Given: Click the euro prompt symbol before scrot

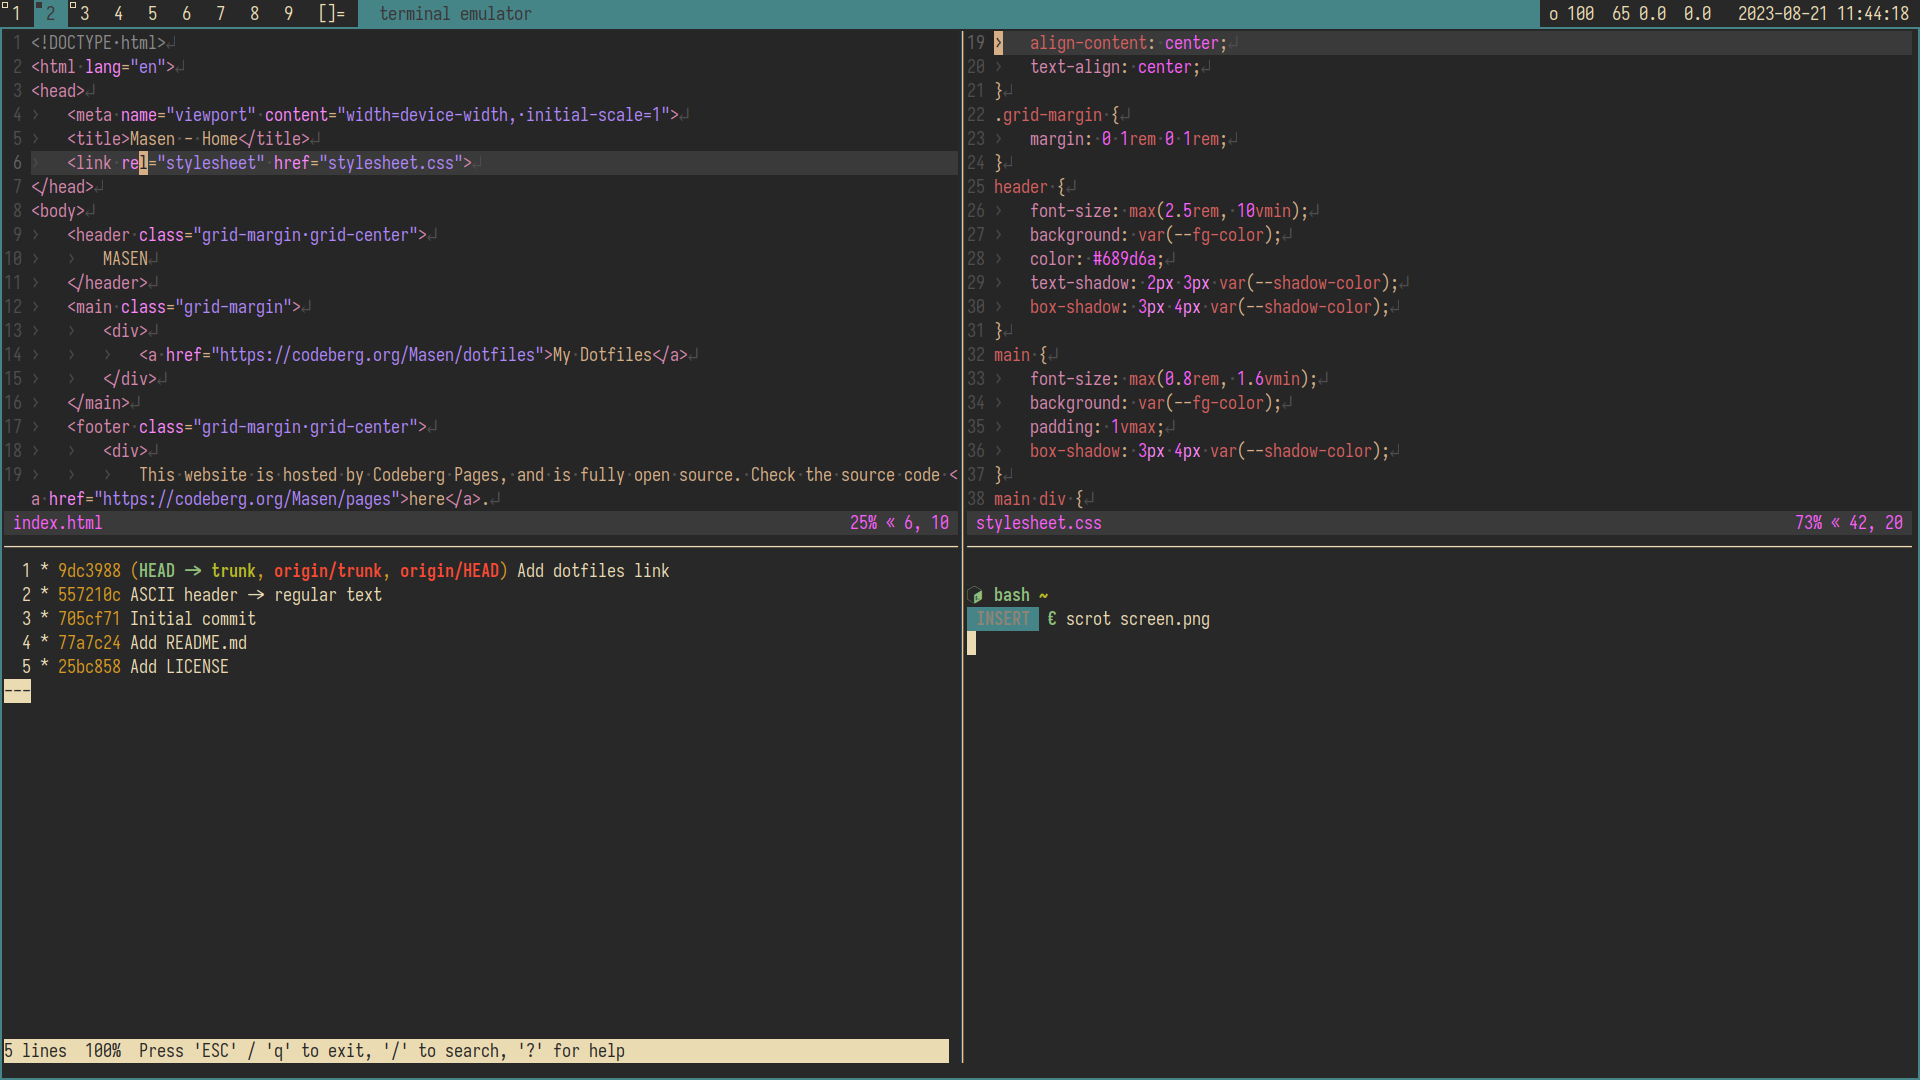Looking at the screenshot, I should (1052, 620).
